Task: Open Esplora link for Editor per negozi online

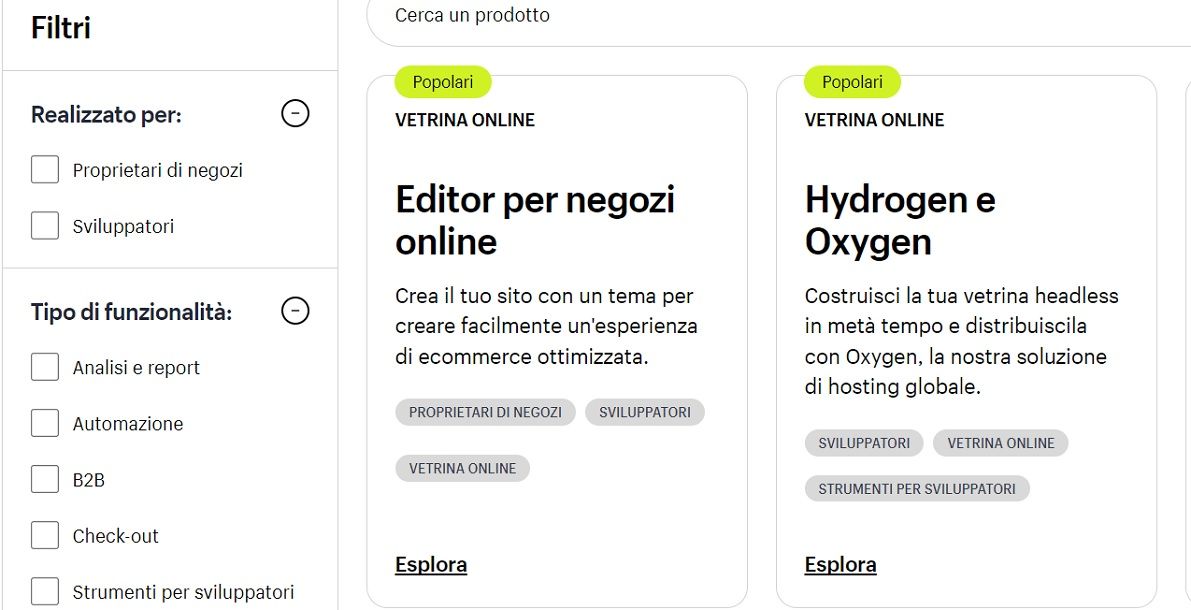Action: 431,564
